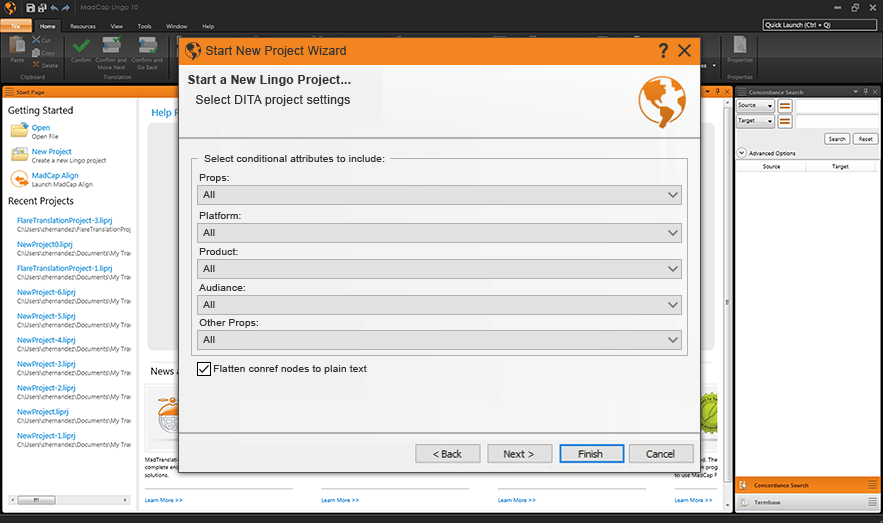Click the Search button in Concordance Search
Viewport: 883px width, 523px height.
[x=837, y=139]
